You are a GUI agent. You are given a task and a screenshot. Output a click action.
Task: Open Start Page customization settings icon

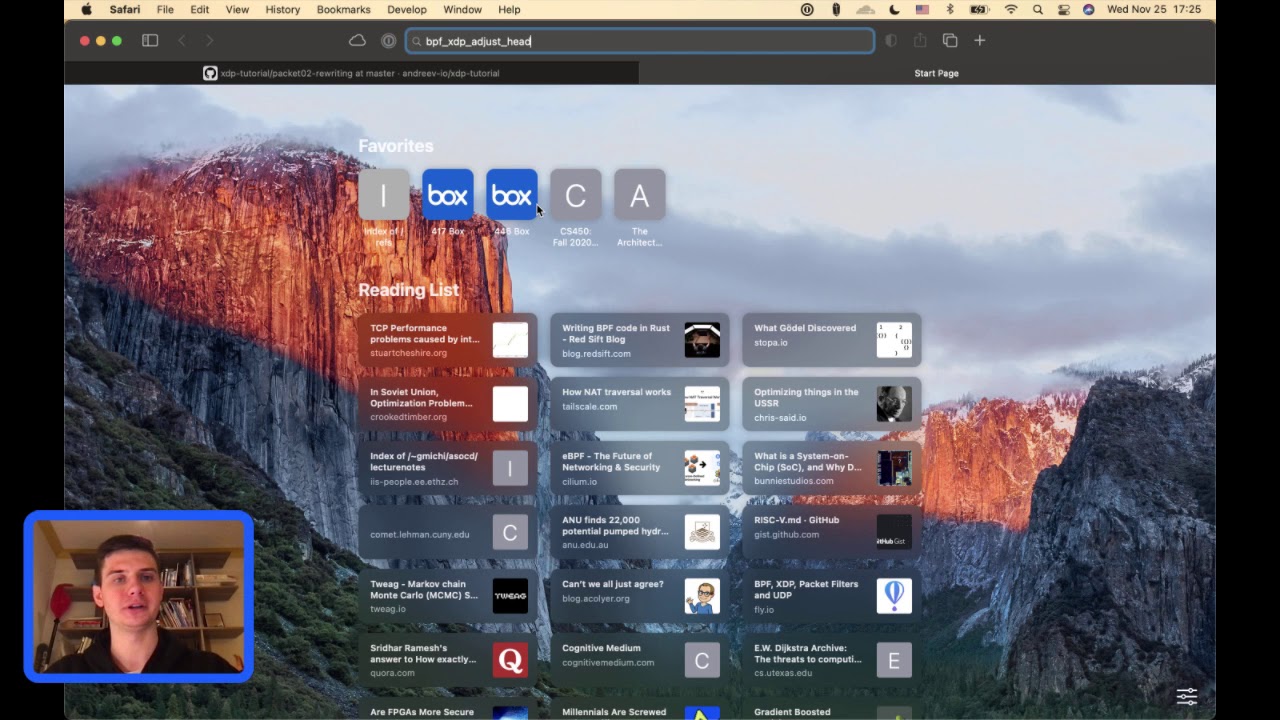(x=1186, y=696)
